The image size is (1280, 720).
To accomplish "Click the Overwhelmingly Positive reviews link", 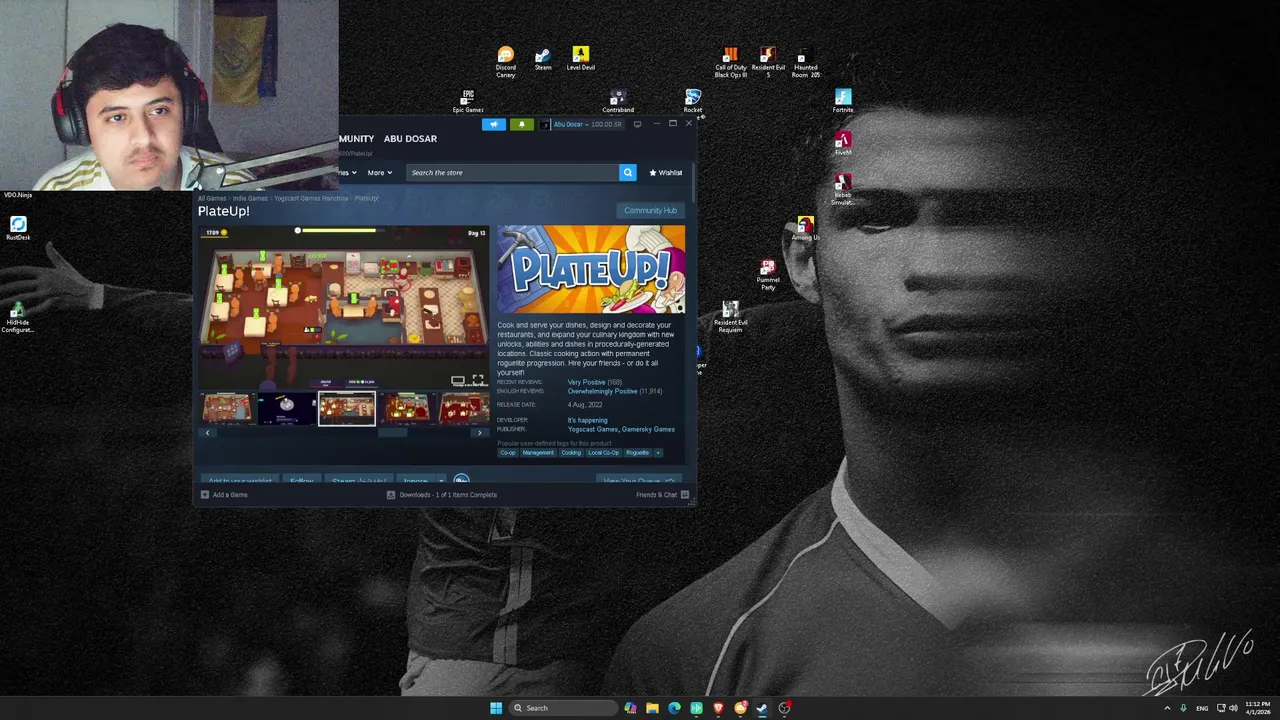I will [602, 391].
